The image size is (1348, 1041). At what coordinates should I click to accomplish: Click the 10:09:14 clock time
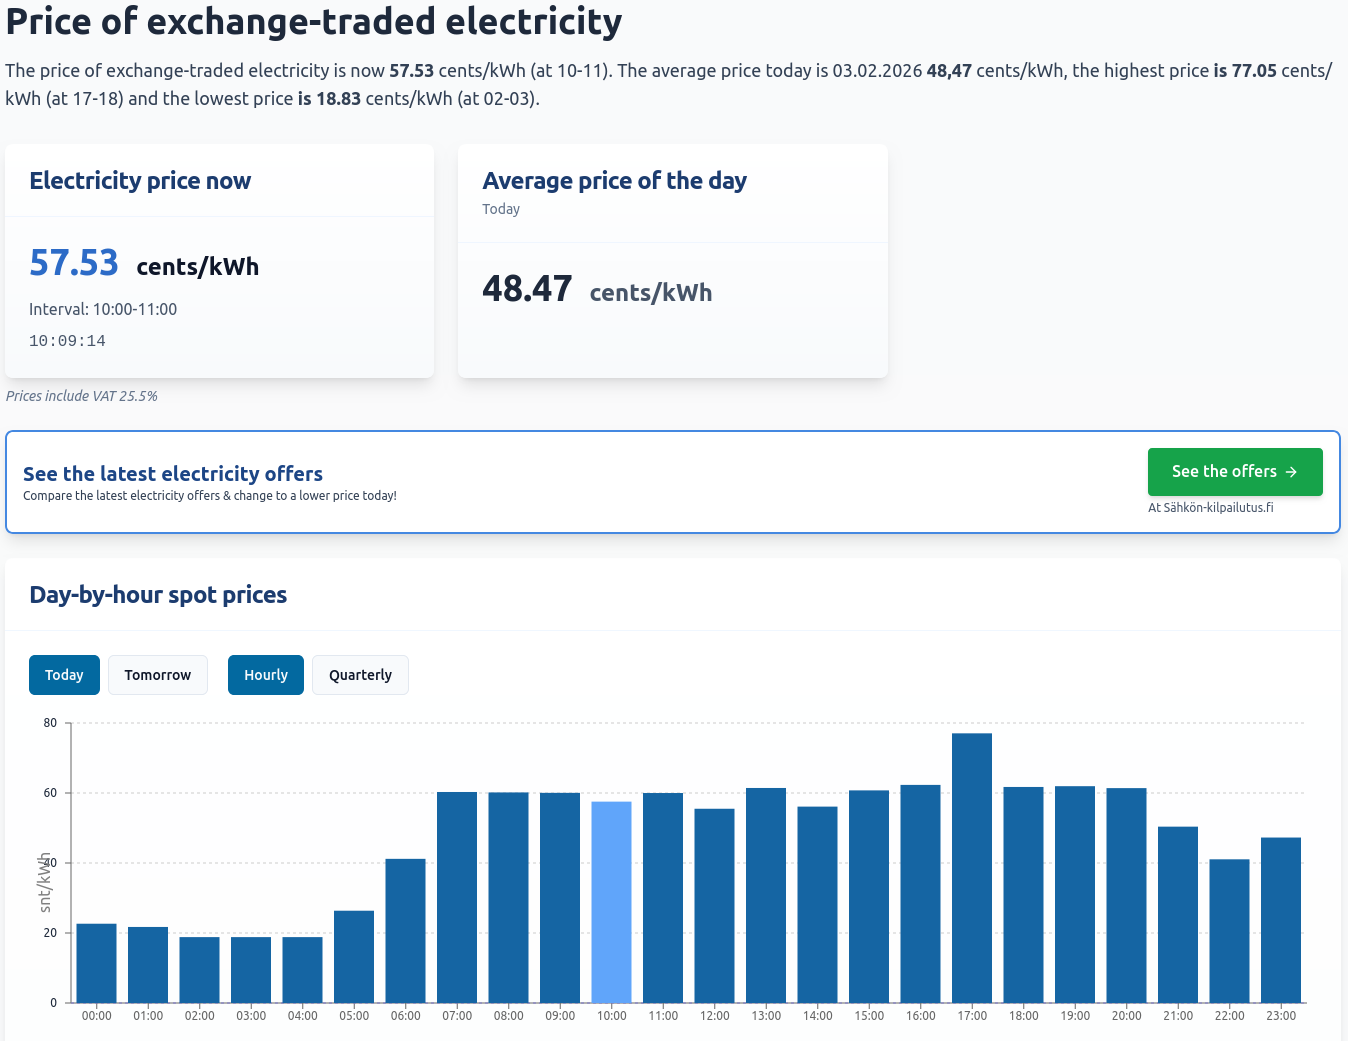pos(67,341)
